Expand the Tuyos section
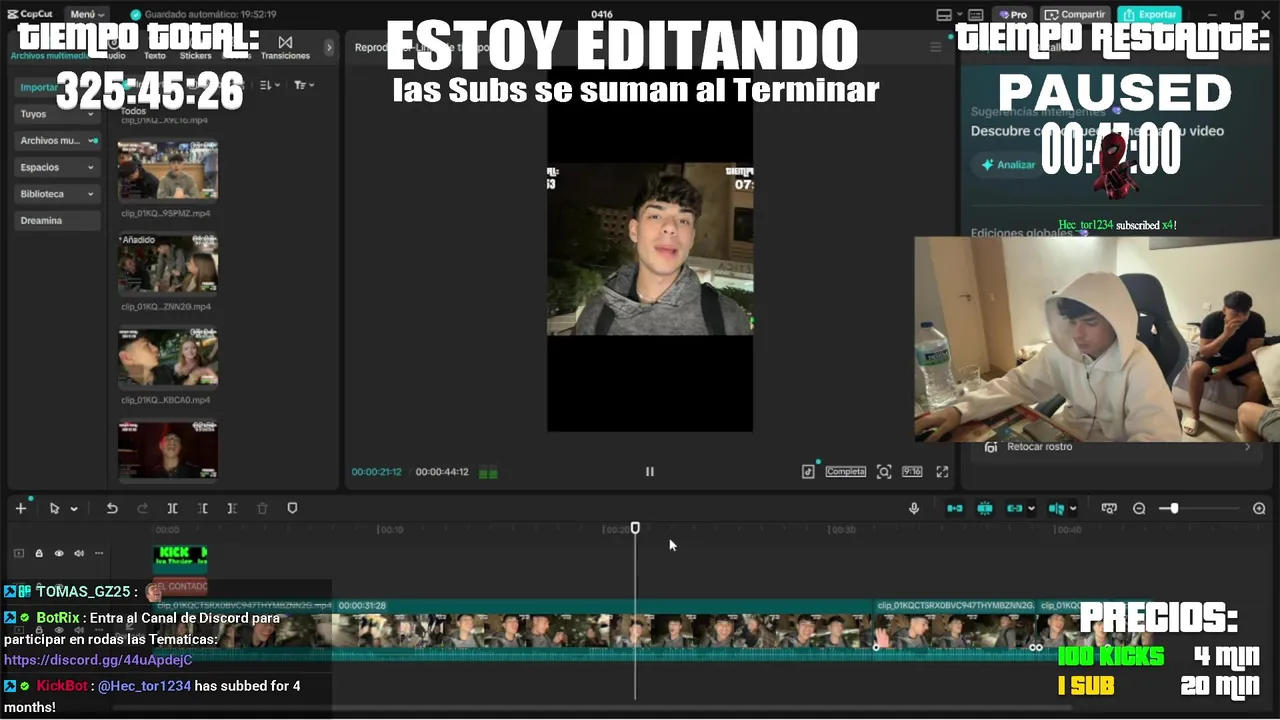Screen dimensions: 1280x720 click(x=58, y=114)
